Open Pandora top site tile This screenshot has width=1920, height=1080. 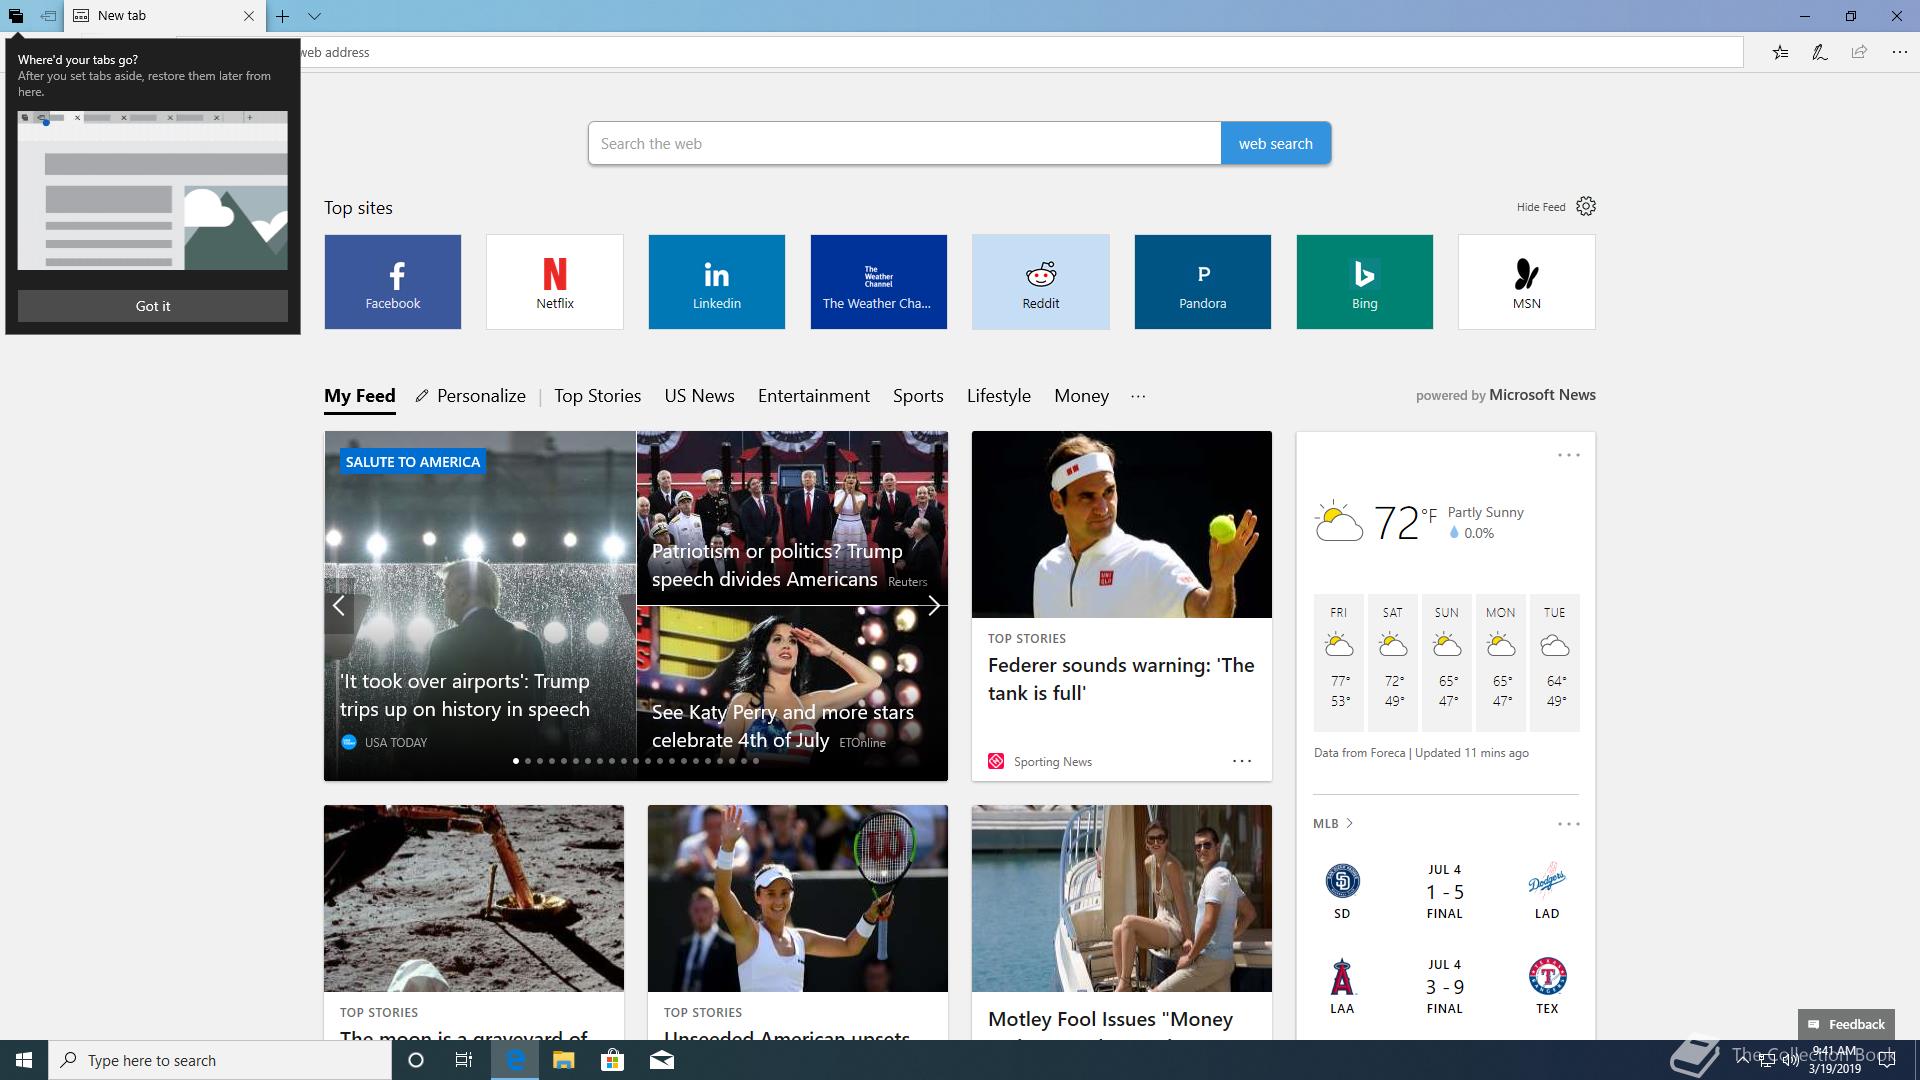[x=1203, y=282]
